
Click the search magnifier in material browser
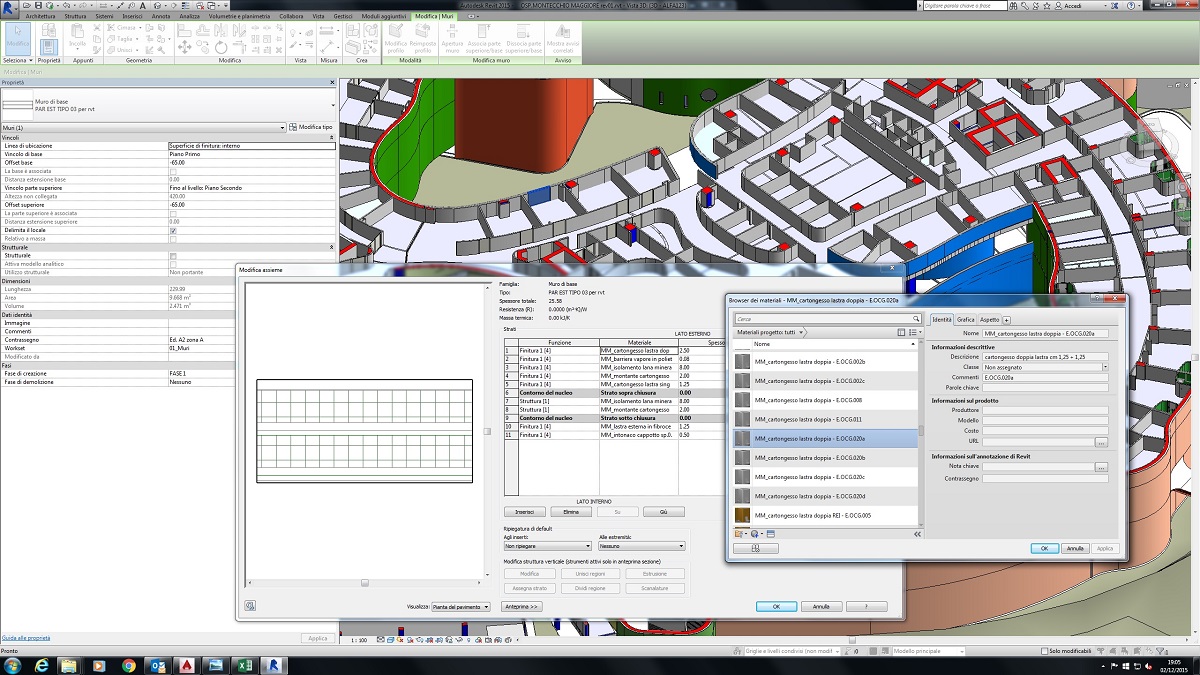click(915, 319)
